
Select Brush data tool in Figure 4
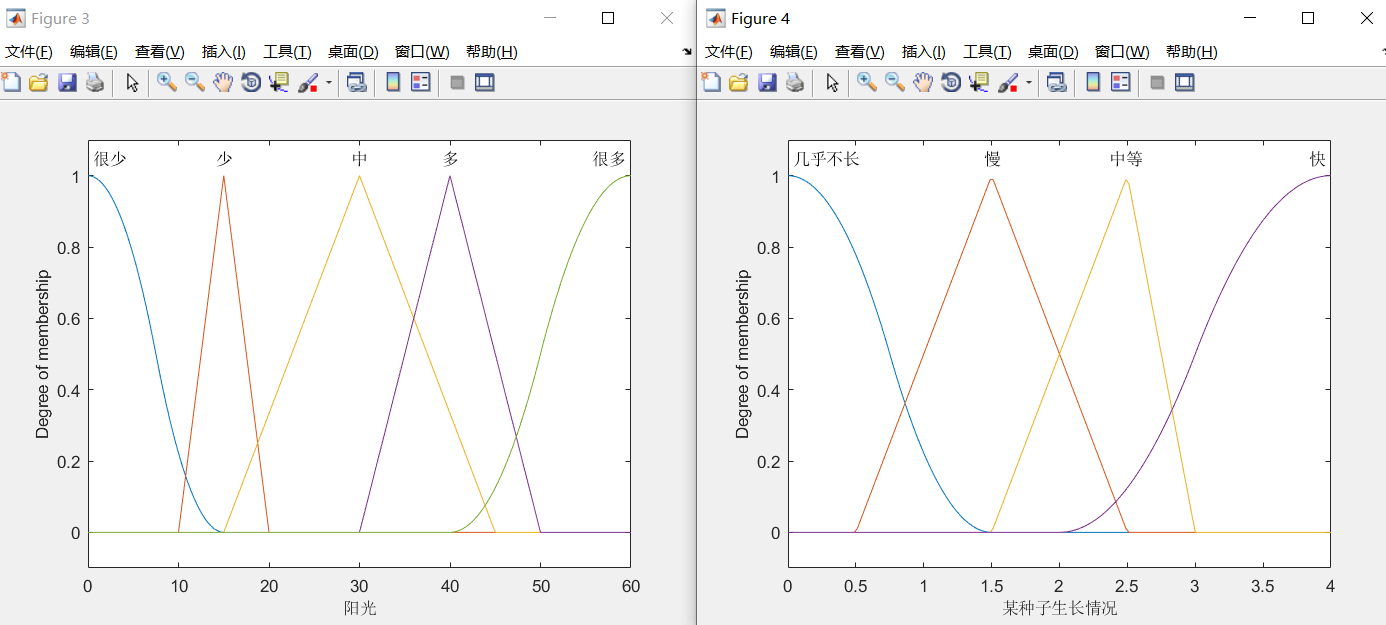point(1008,83)
